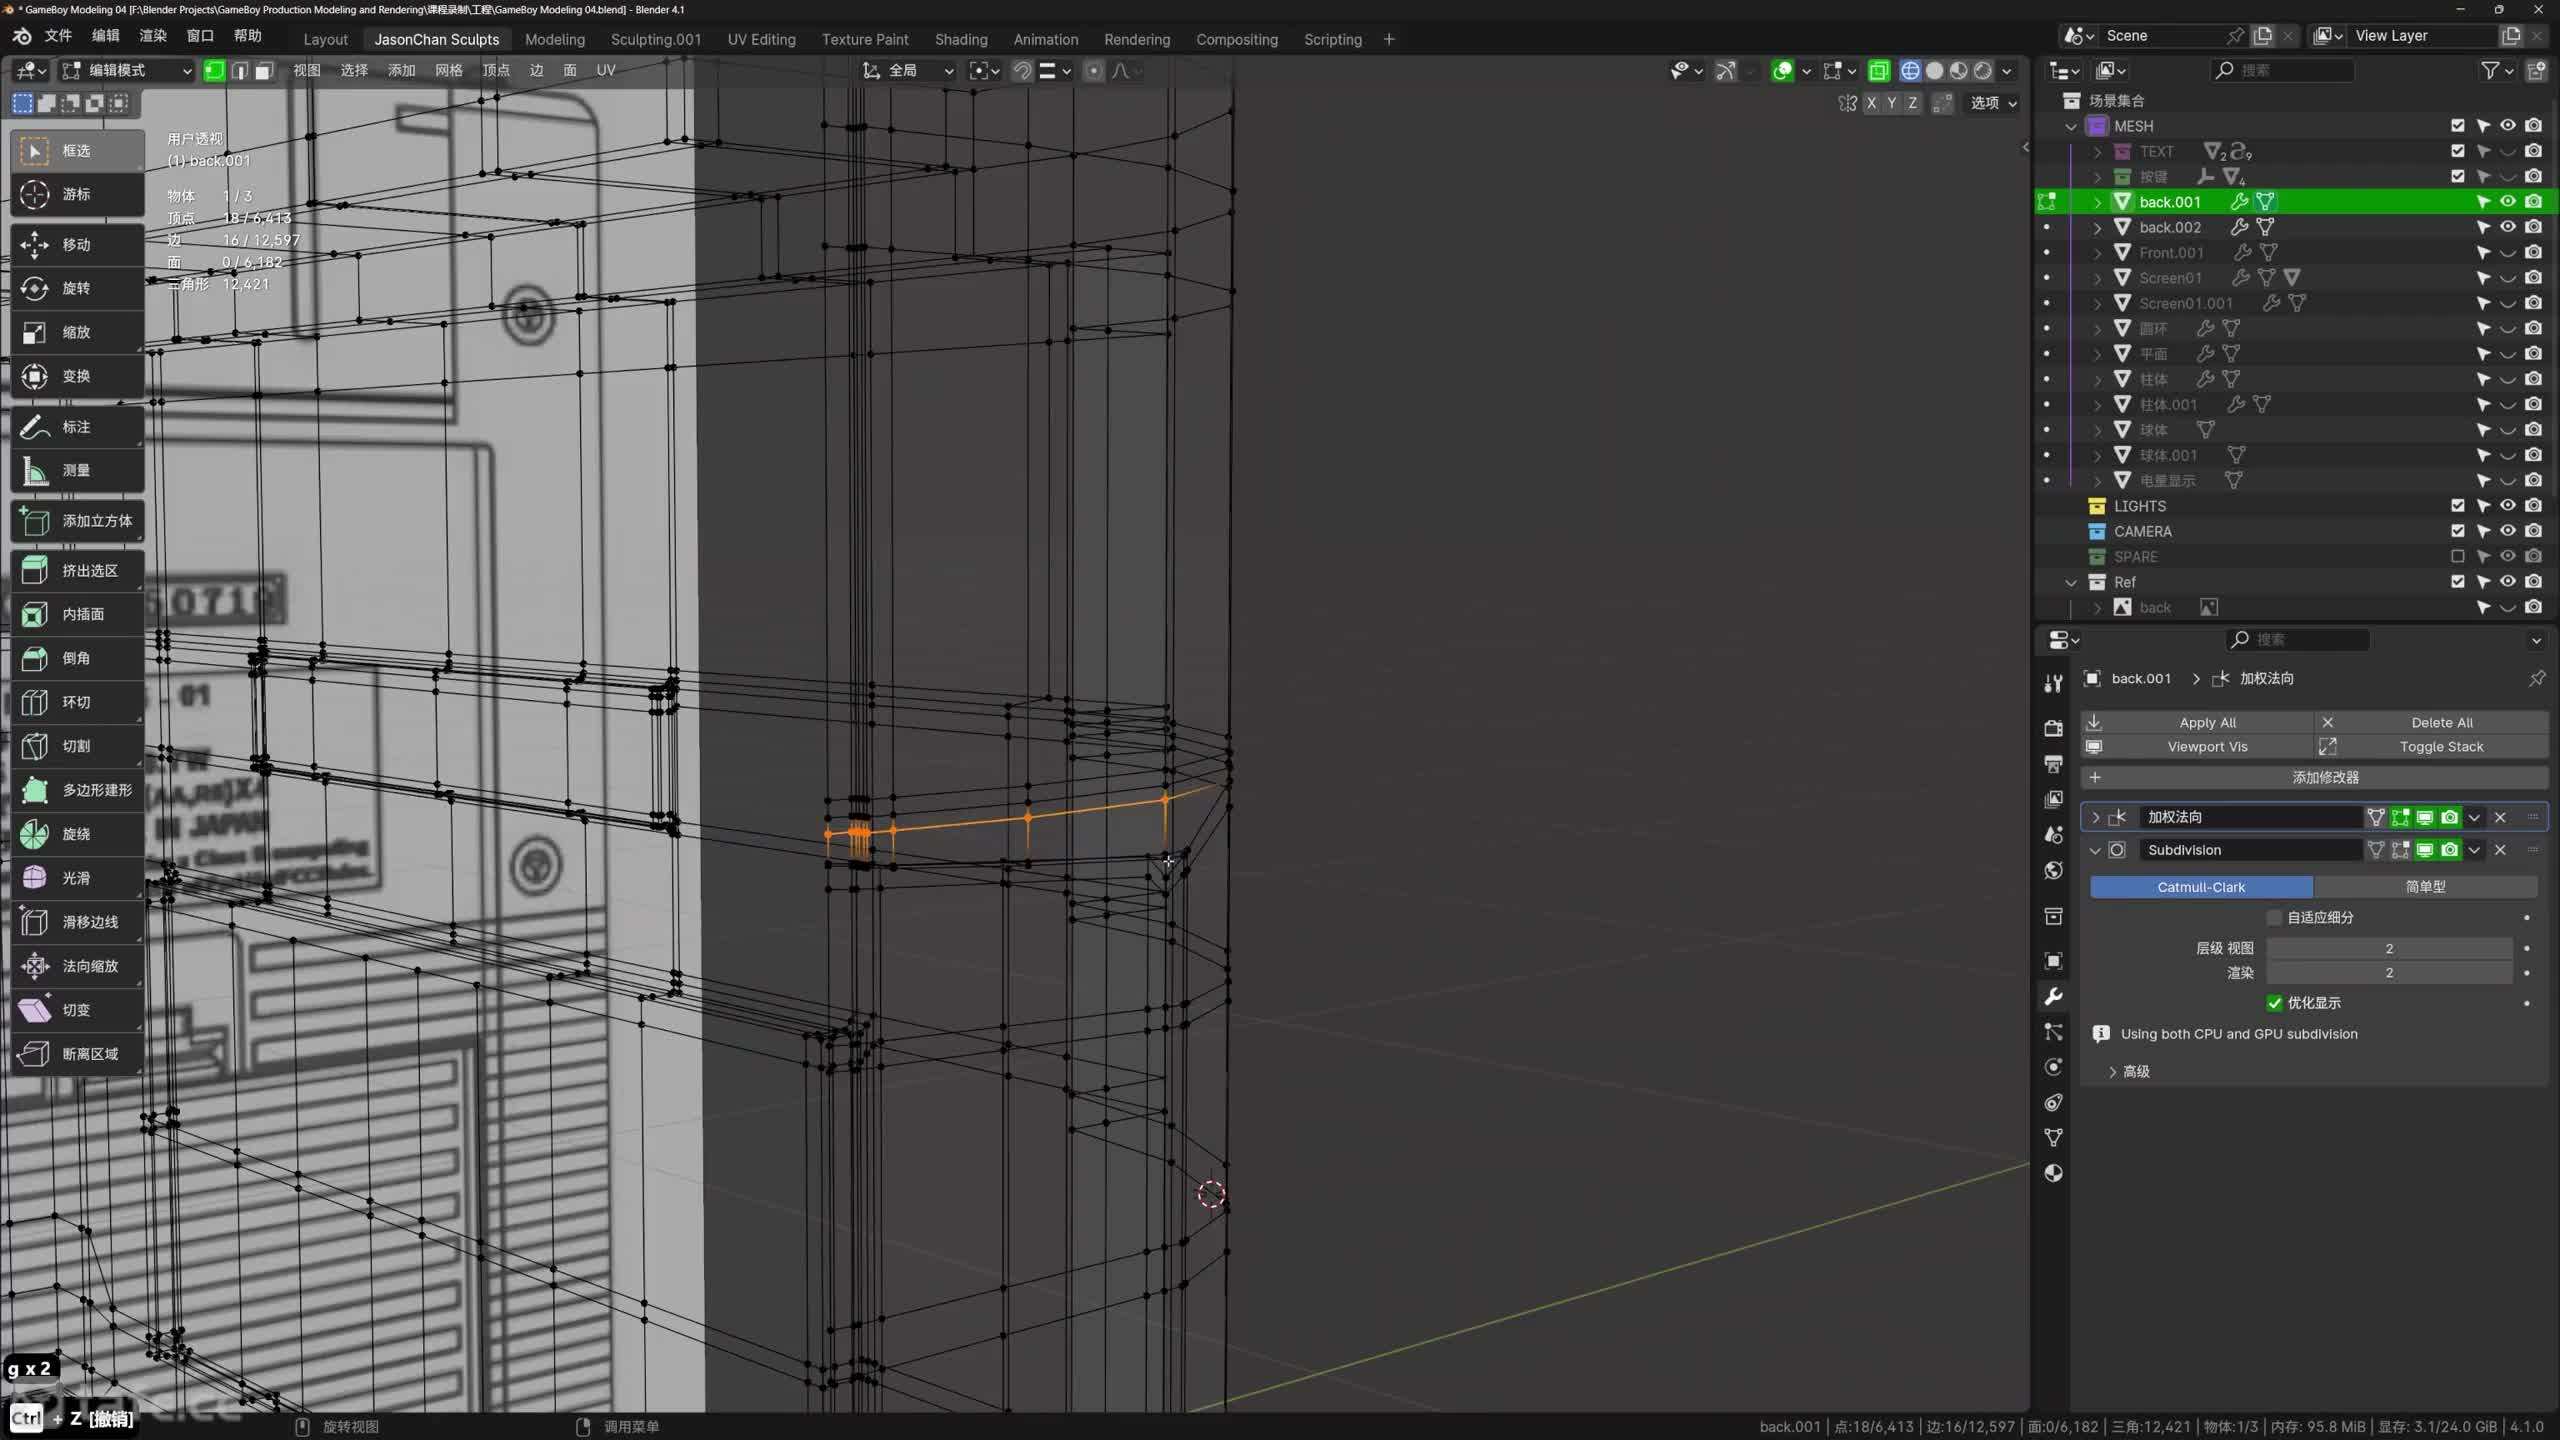Switch to face select mode
The height and width of the screenshot is (1440, 2560).
tap(263, 70)
